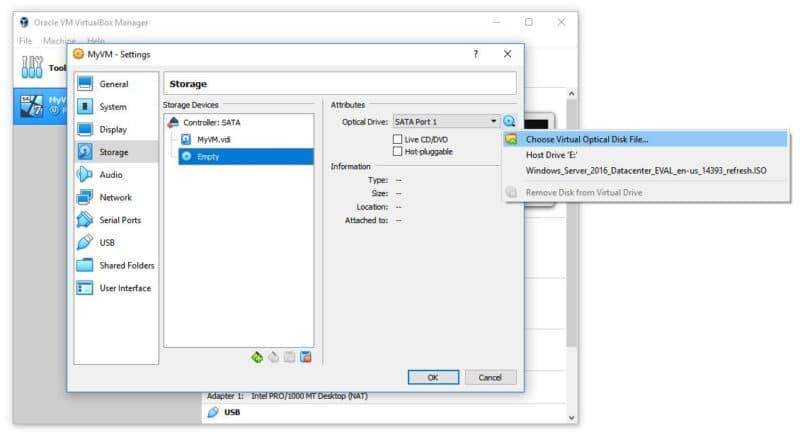Image resolution: width=800 pixels, height=442 pixels.
Task: Enable the Live CD/DVD checkbox
Action: (x=398, y=139)
